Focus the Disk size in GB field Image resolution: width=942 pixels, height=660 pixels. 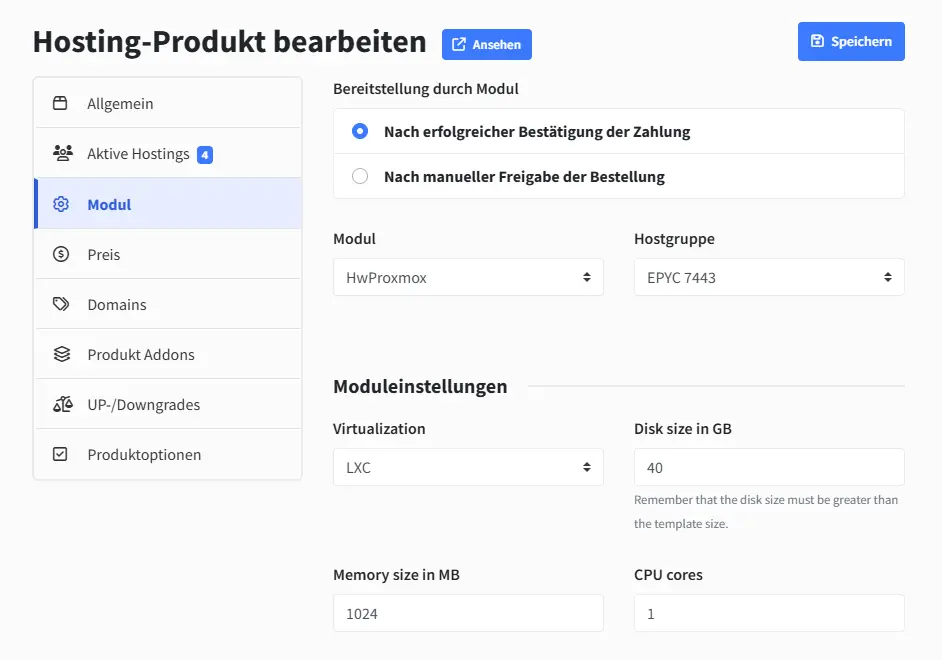point(769,467)
